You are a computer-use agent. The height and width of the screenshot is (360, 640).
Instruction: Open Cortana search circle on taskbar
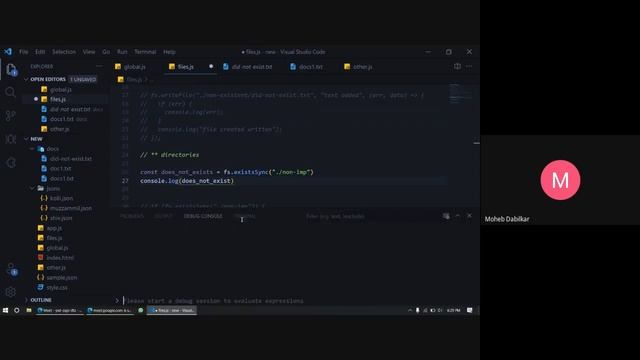[x=17, y=310]
